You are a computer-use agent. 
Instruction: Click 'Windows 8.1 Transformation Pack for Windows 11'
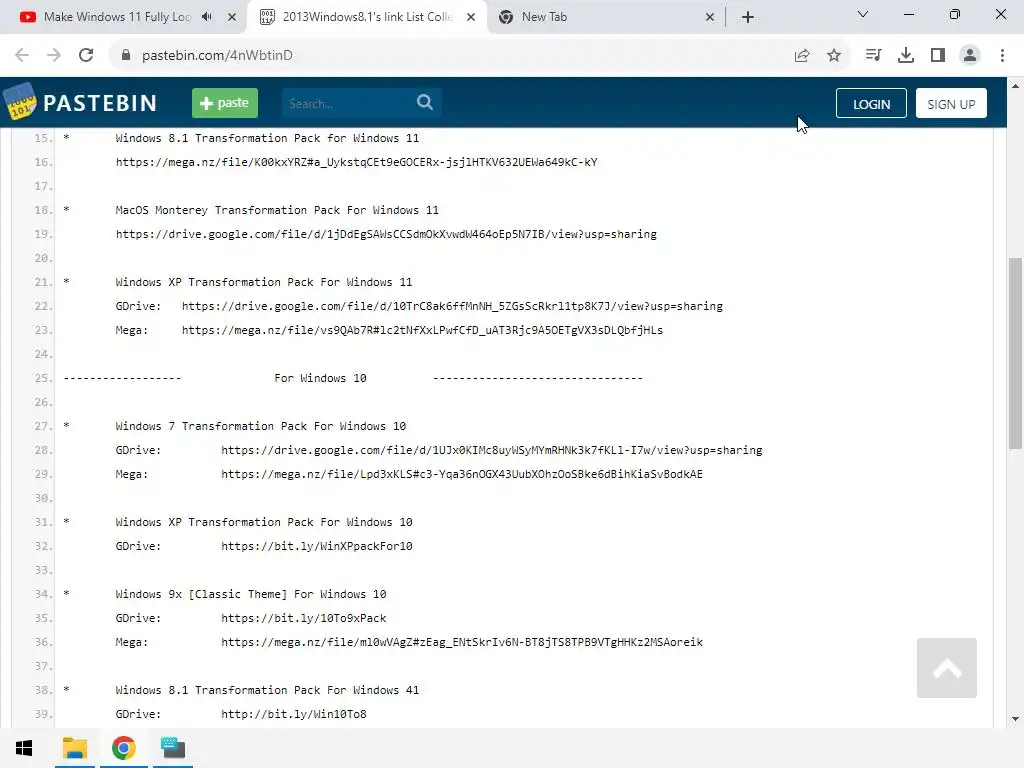point(267,138)
